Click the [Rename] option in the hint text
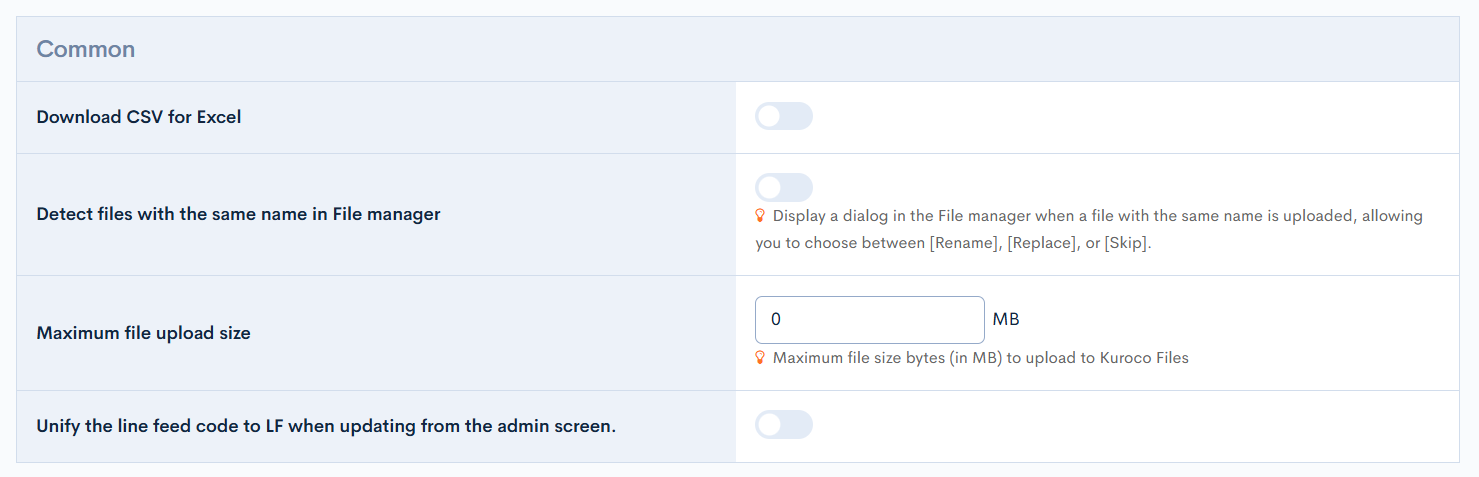Image resolution: width=1479 pixels, height=477 pixels. 964,243
